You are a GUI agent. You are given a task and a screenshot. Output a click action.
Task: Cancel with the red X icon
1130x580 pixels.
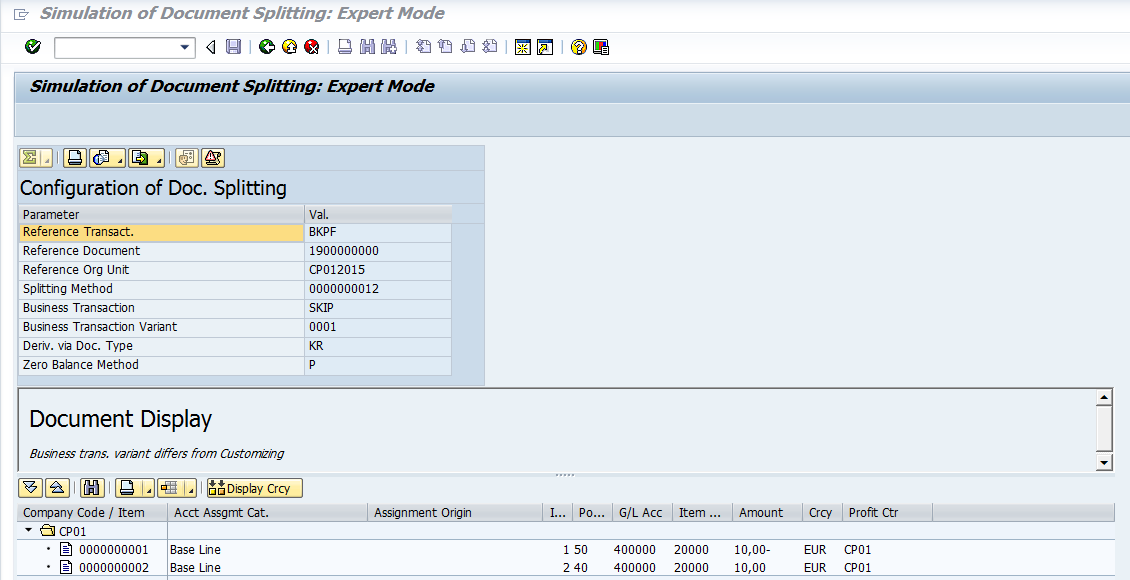311,47
